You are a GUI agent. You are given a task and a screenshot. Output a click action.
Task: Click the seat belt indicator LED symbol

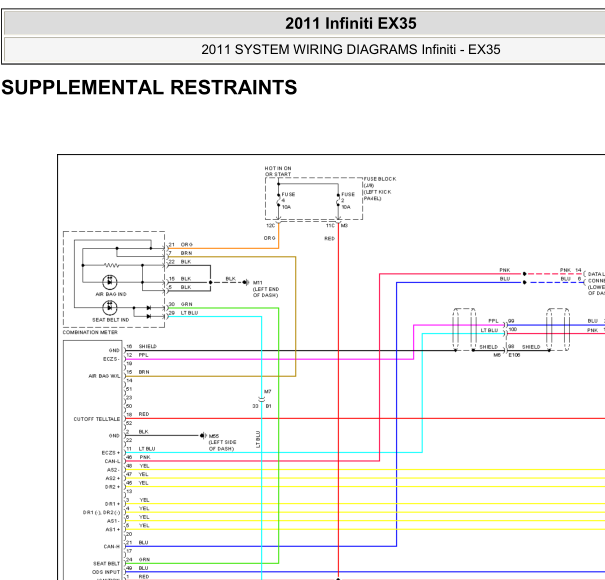click(110, 308)
